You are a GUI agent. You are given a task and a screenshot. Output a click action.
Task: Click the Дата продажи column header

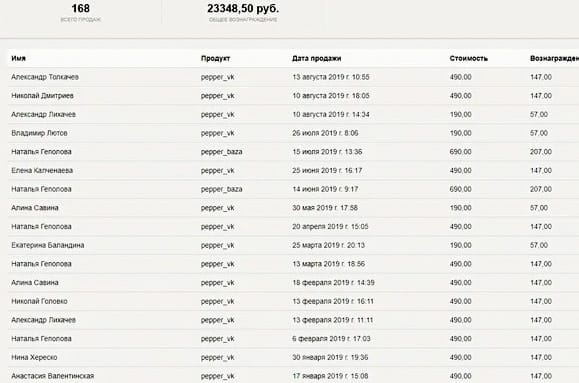(x=316, y=58)
